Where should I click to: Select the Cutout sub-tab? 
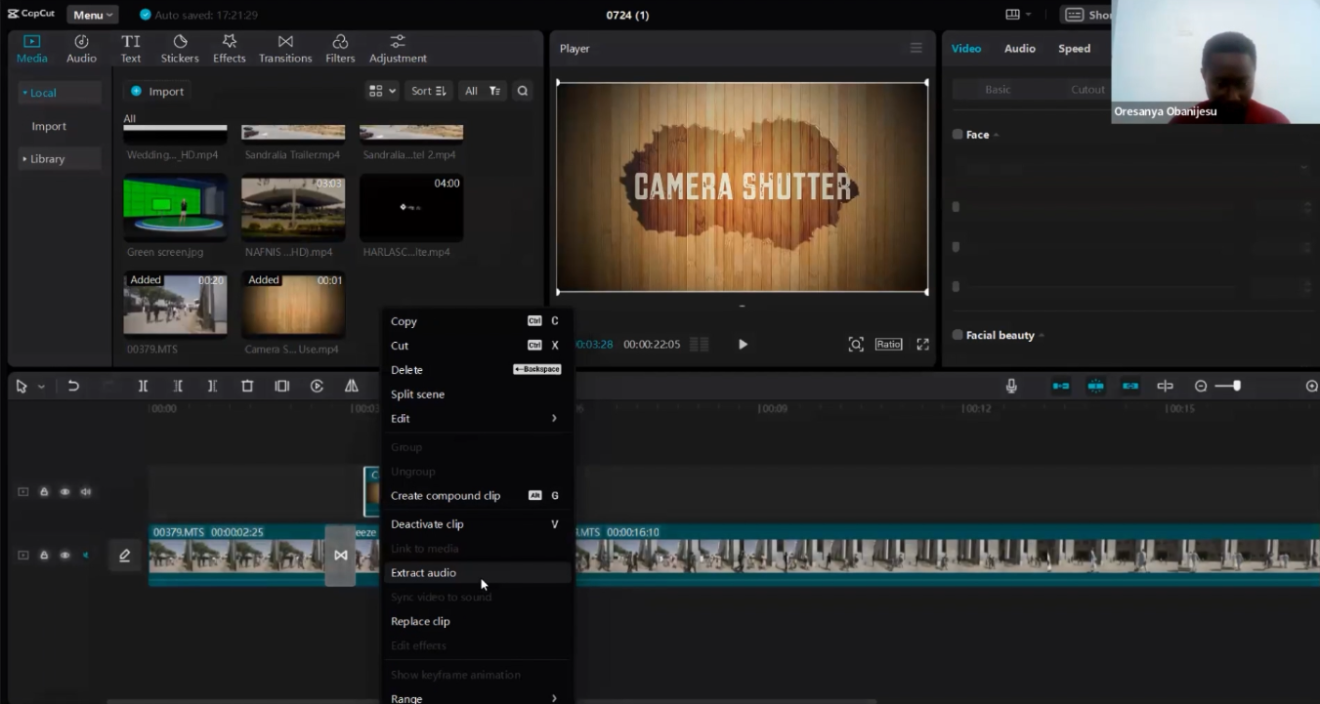pyautogui.click(x=1088, y=90)
